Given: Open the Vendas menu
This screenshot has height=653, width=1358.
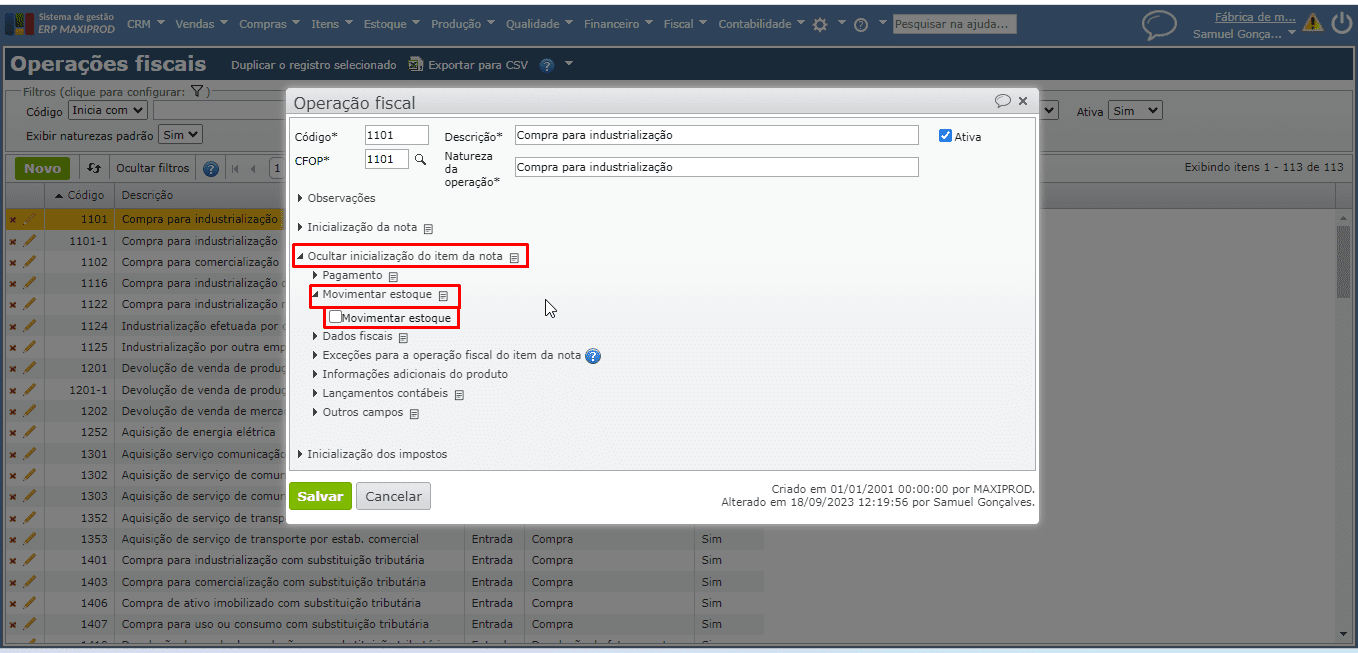Looking at the screenshot, I should [201, 24].
